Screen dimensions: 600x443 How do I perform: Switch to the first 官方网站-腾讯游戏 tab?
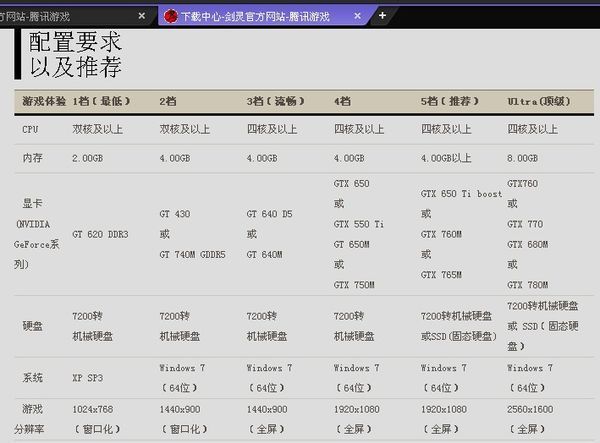60,16
